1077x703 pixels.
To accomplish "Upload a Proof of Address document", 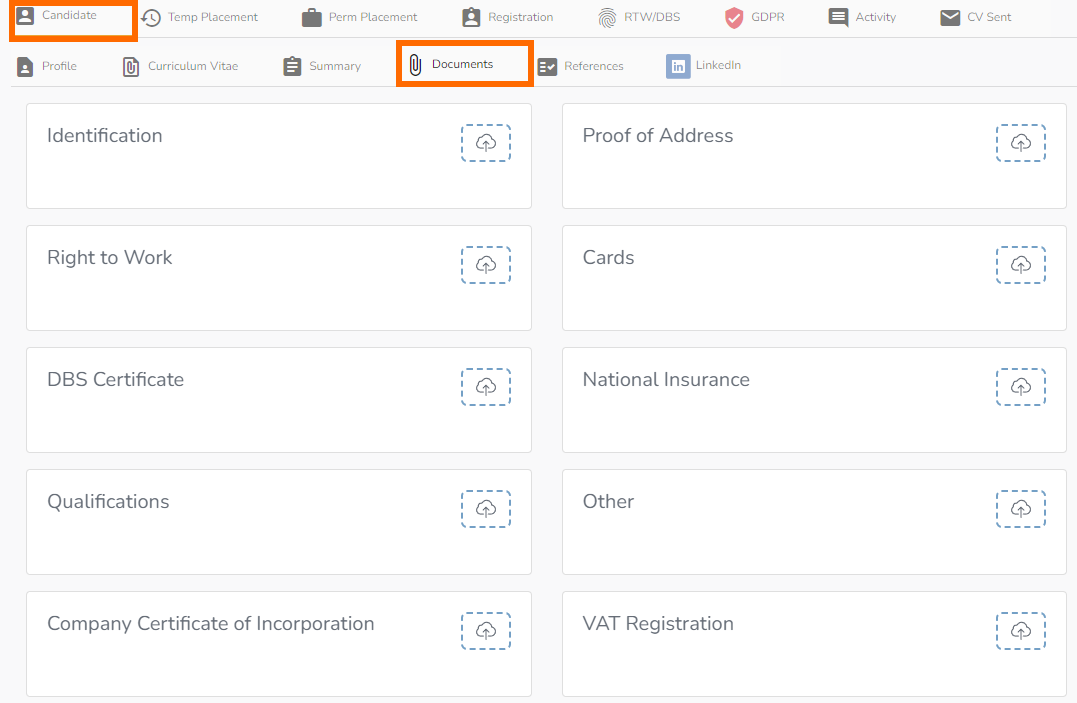I will [1020, 143].
